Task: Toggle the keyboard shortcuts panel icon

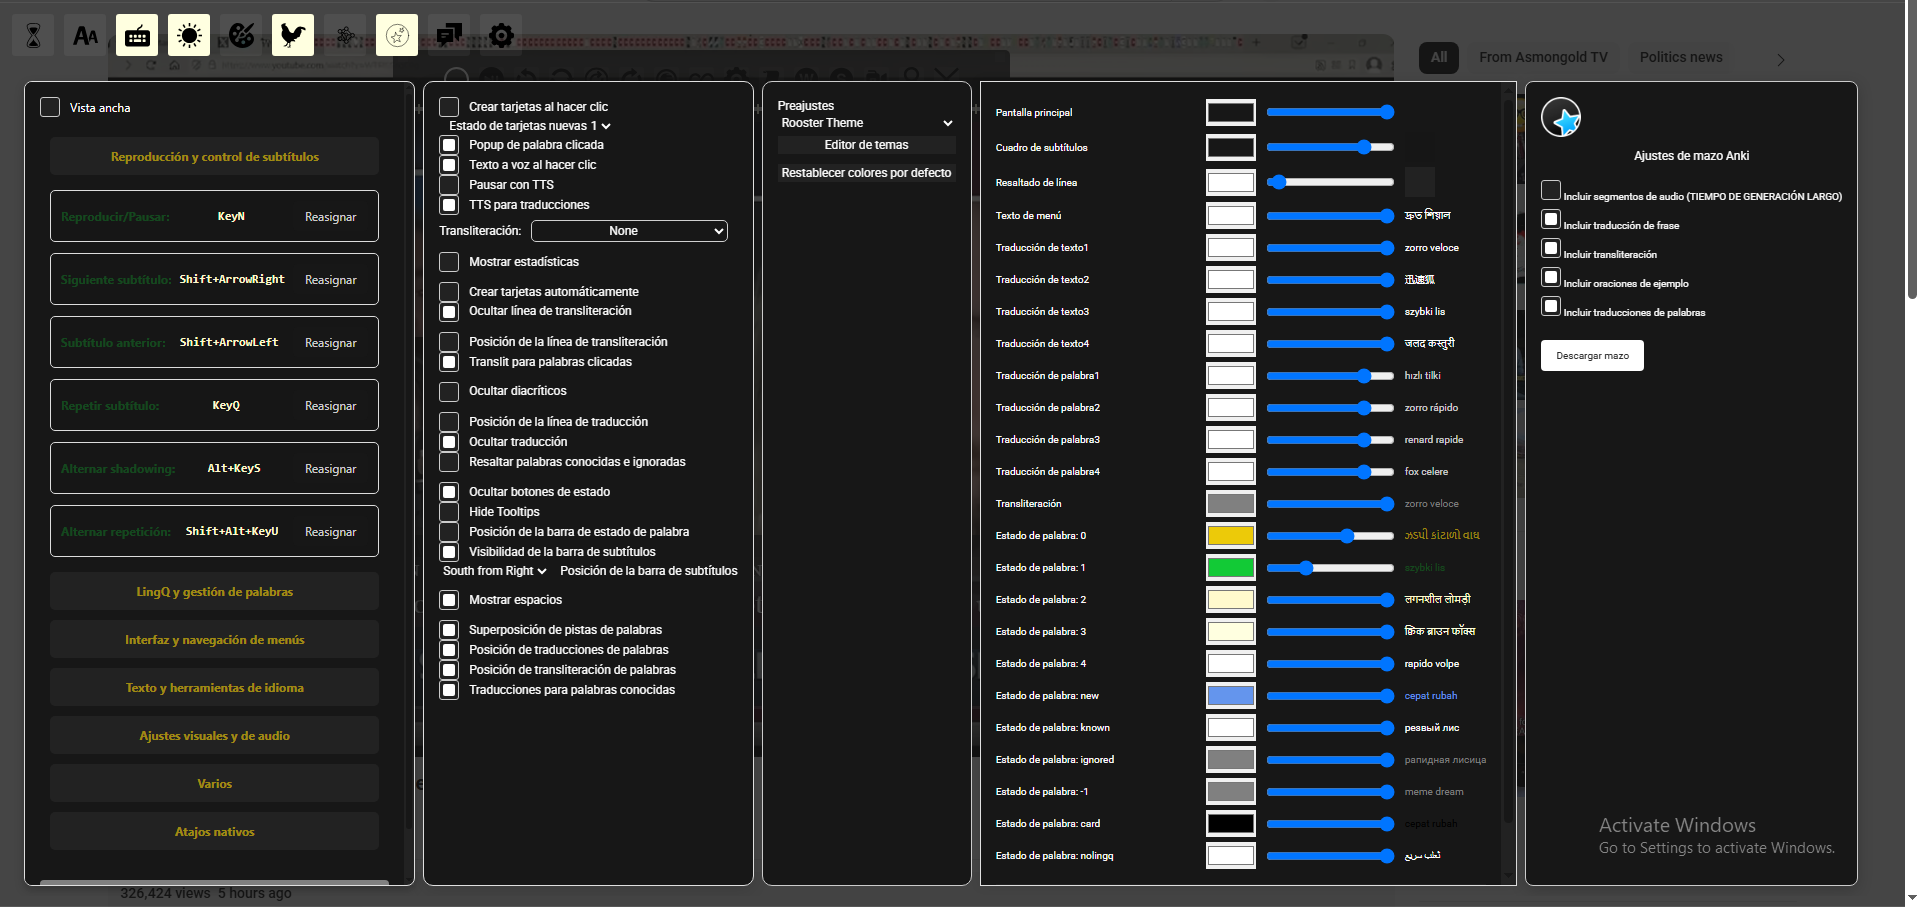Action: point(137,36)
